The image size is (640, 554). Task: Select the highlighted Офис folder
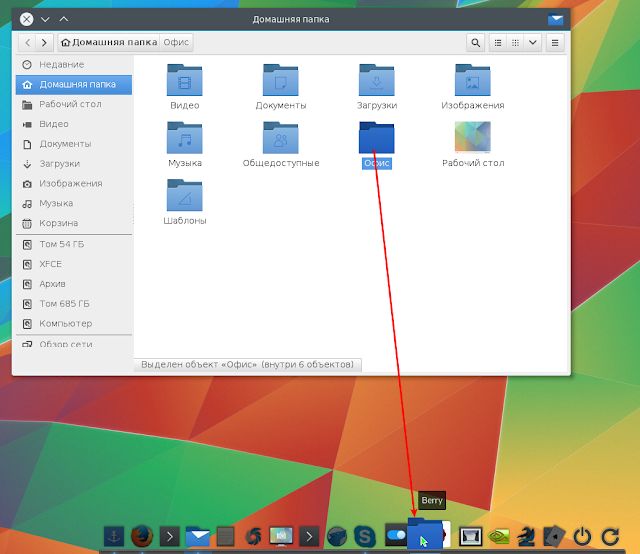click(x=377, y=145)
